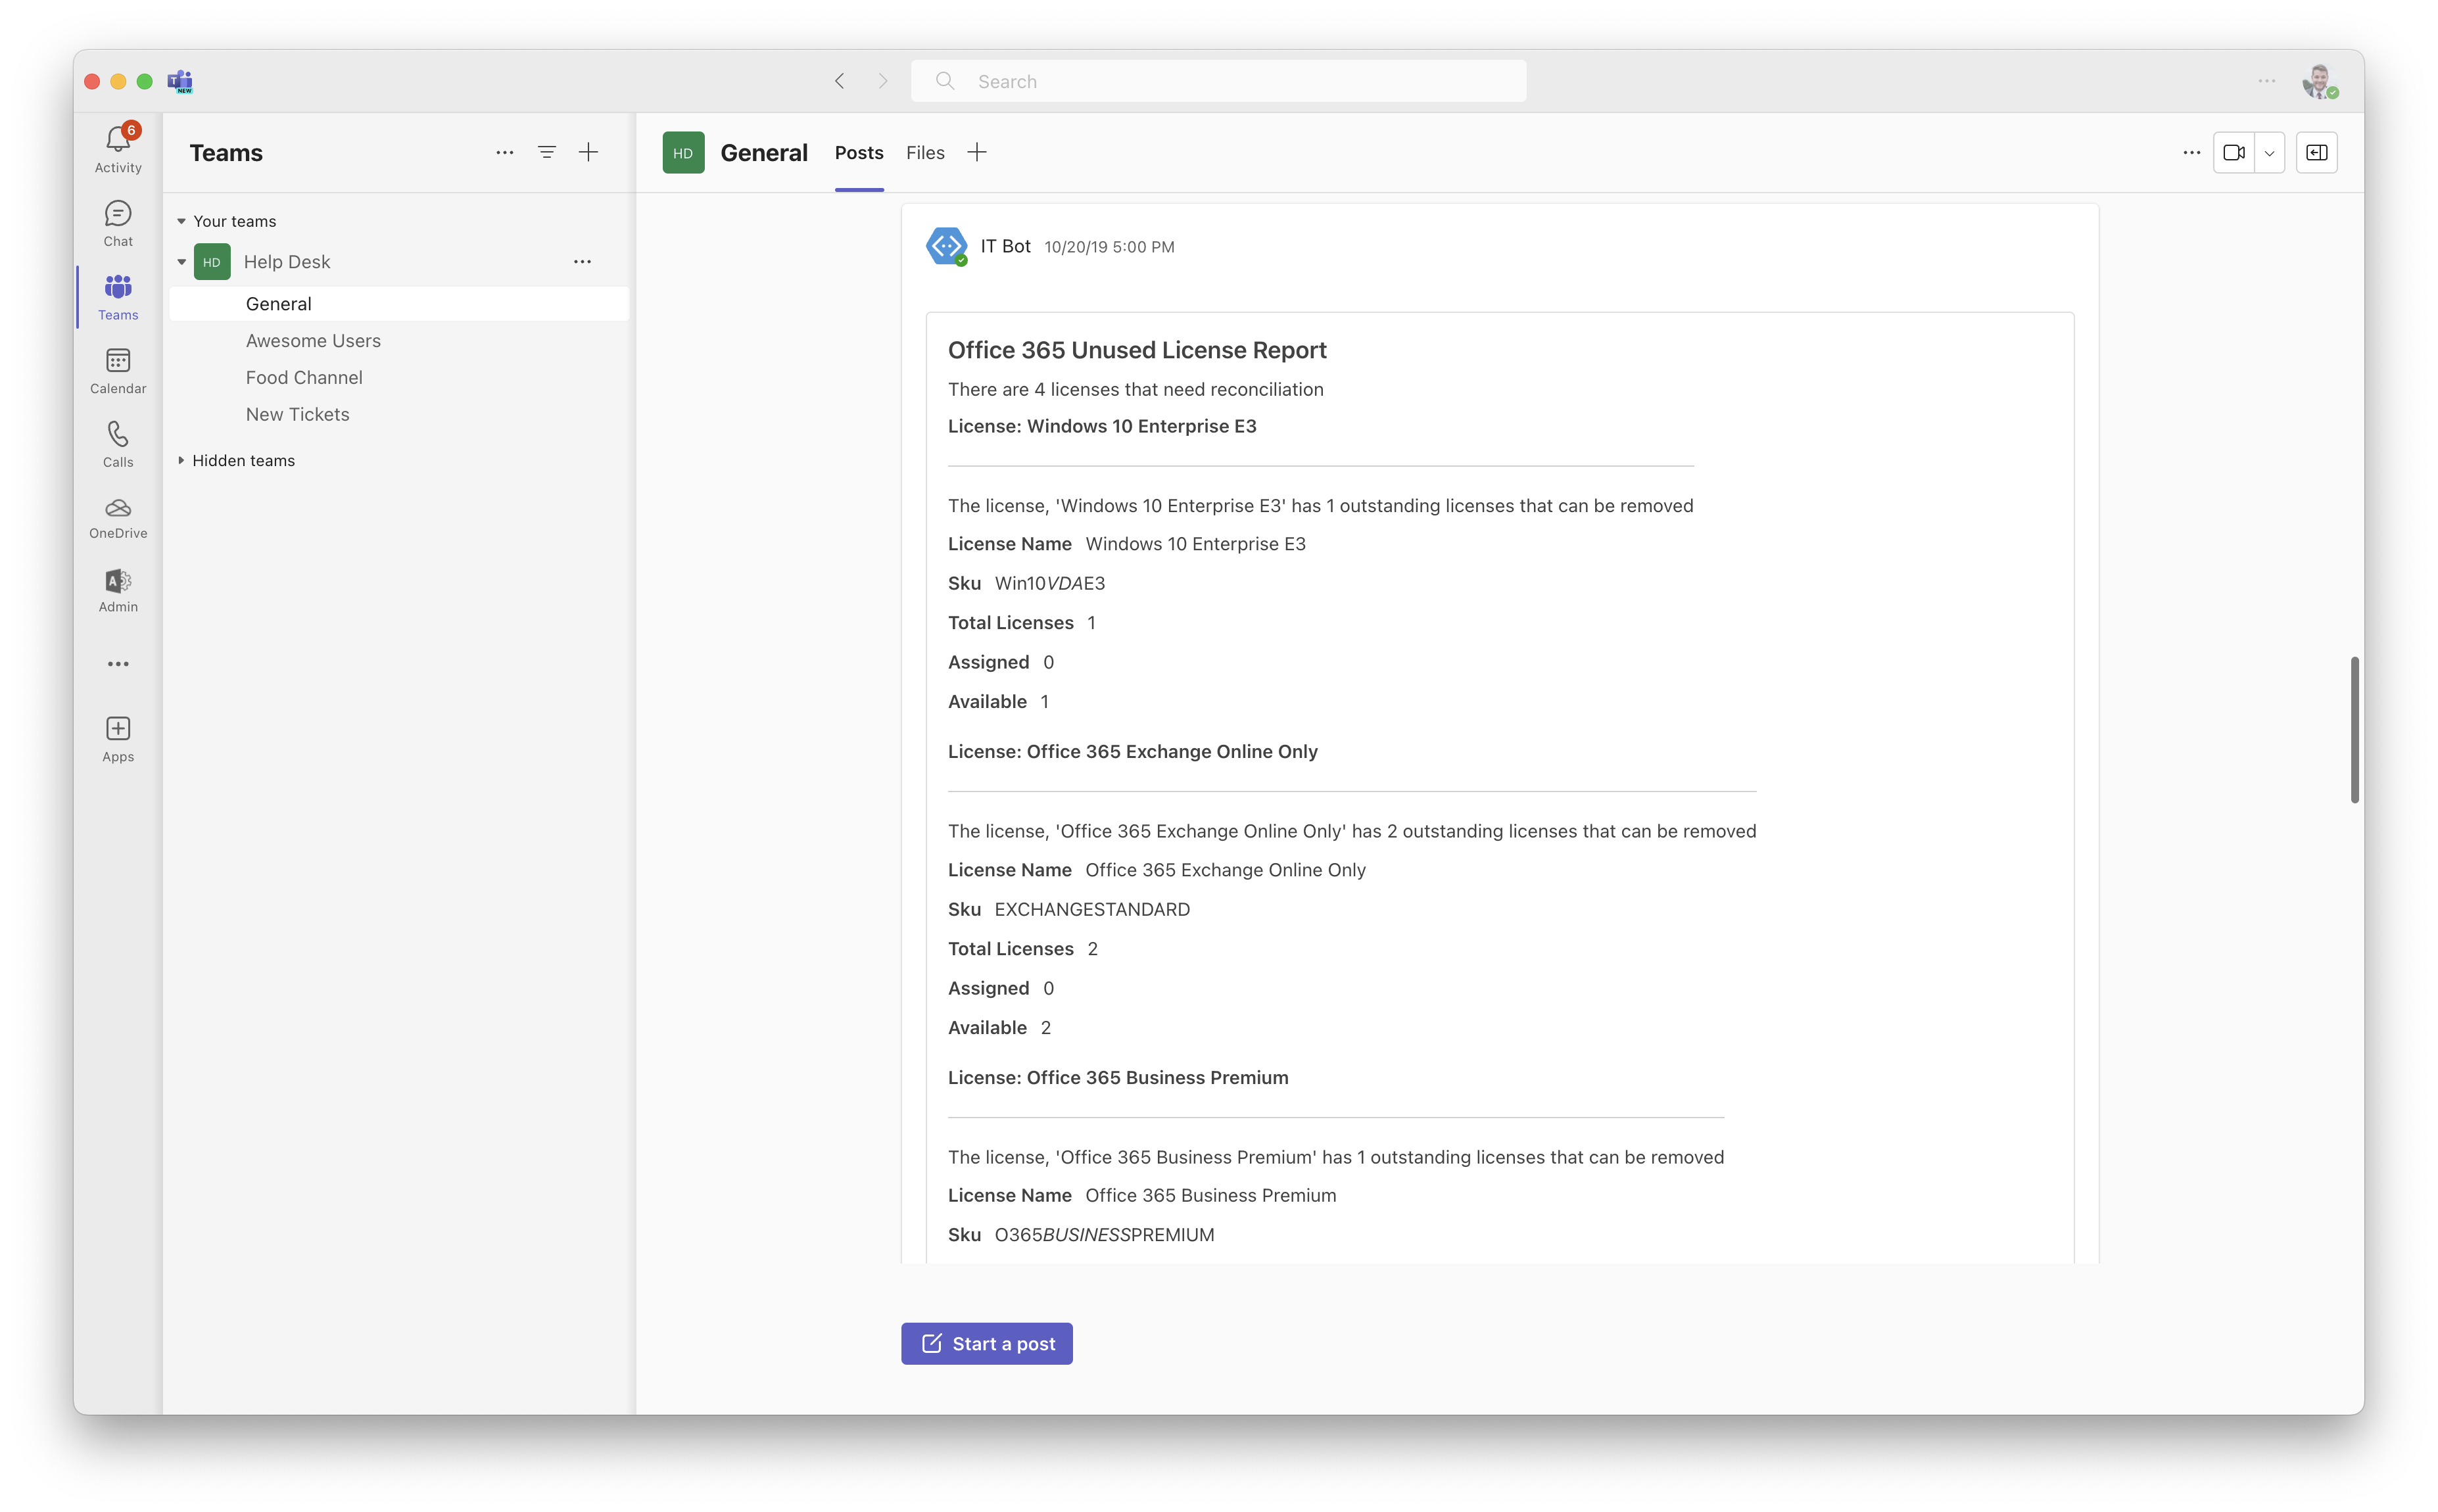Click the Start a post button

point(987,1343)
